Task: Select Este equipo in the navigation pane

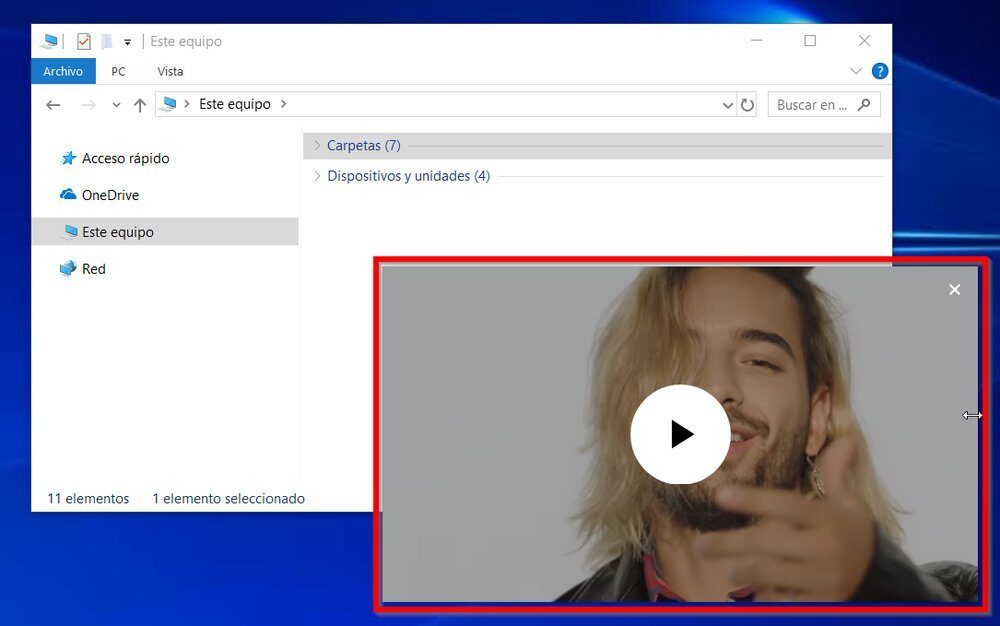Action: tap(165, 231)
